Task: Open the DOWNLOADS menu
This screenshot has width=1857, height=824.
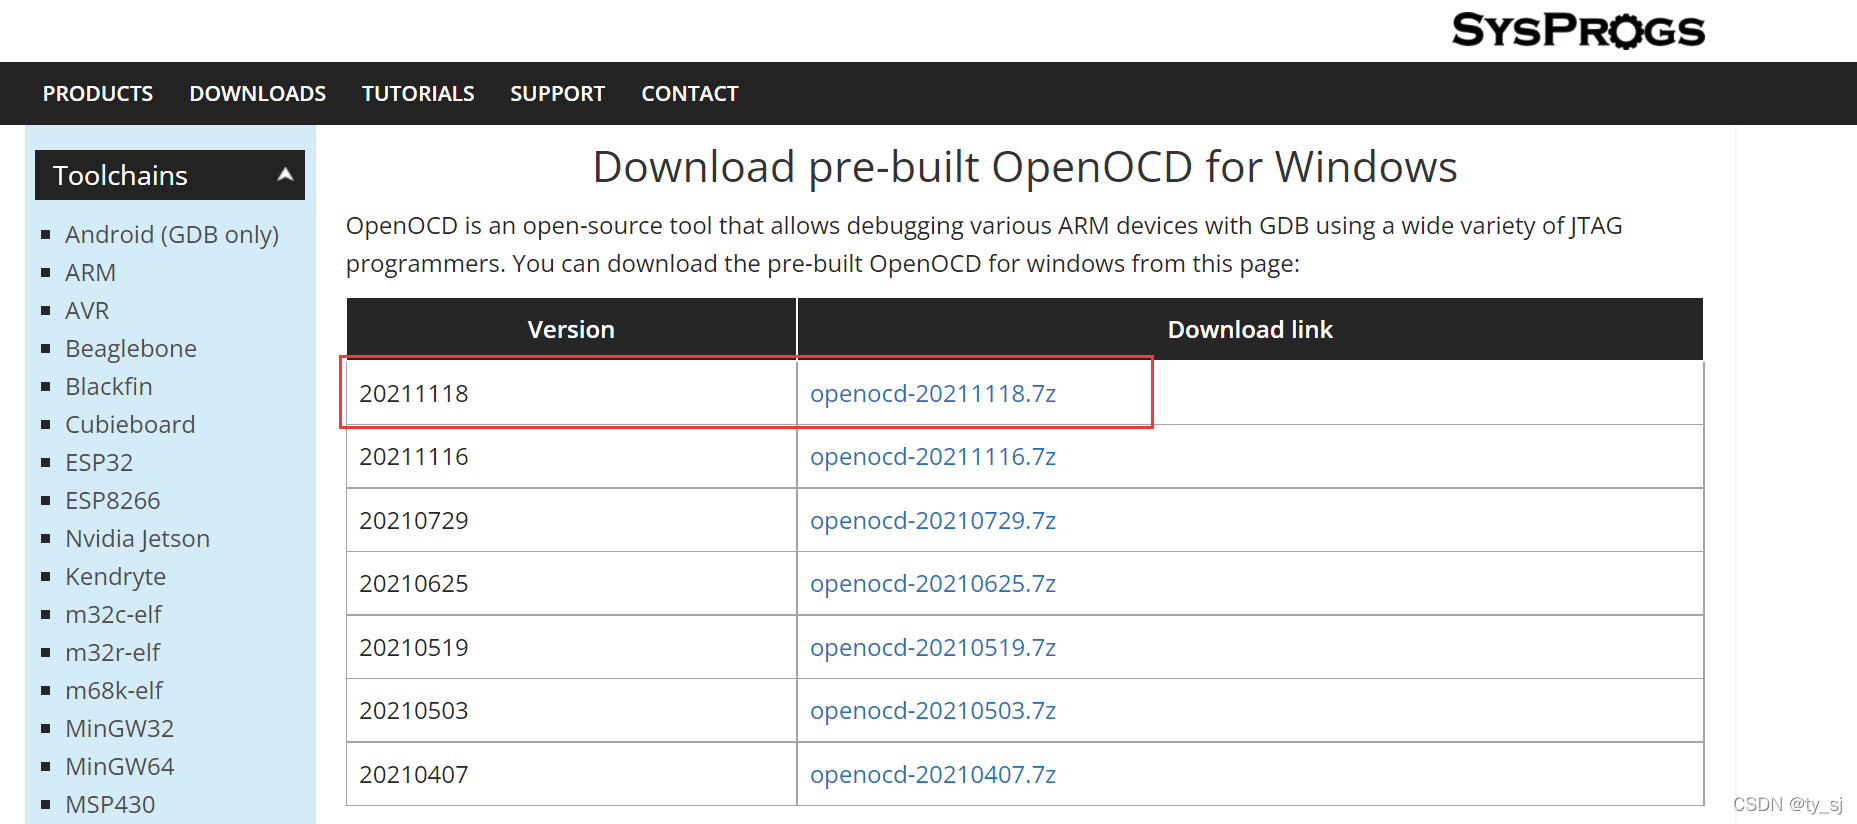Action: click(258, 94)
